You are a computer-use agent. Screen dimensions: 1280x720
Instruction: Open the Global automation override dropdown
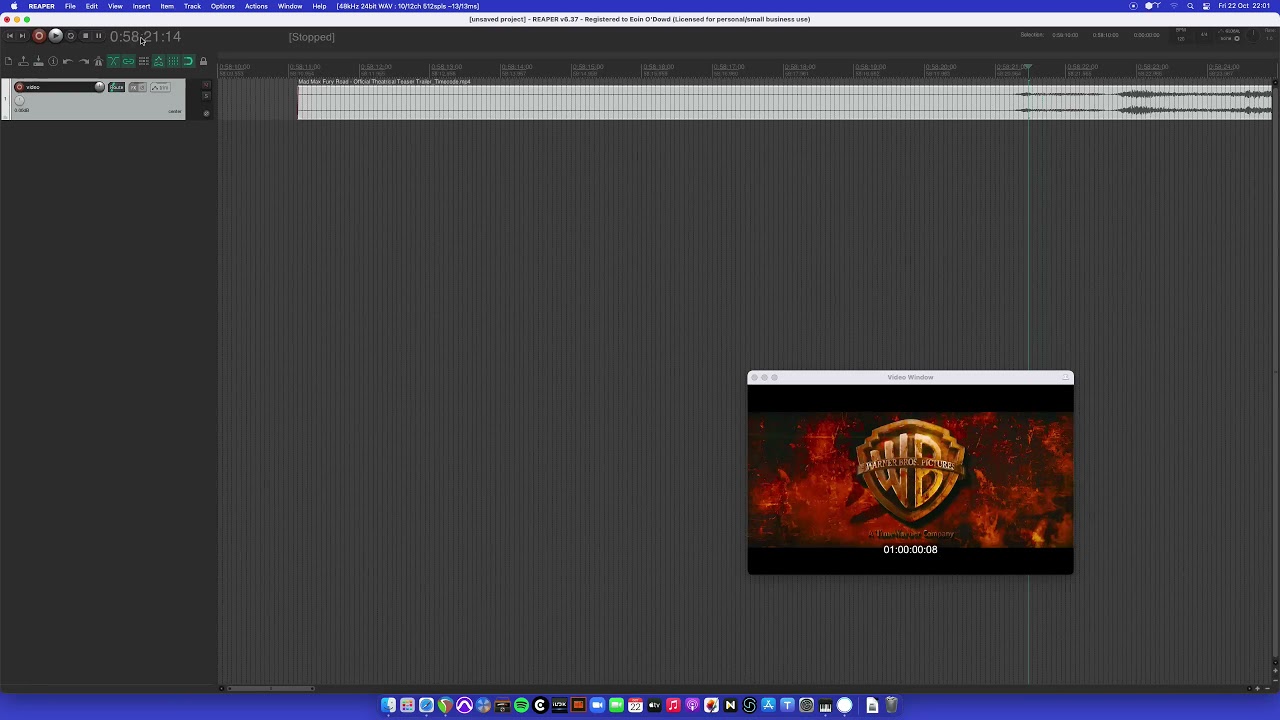click(1229, 35)
